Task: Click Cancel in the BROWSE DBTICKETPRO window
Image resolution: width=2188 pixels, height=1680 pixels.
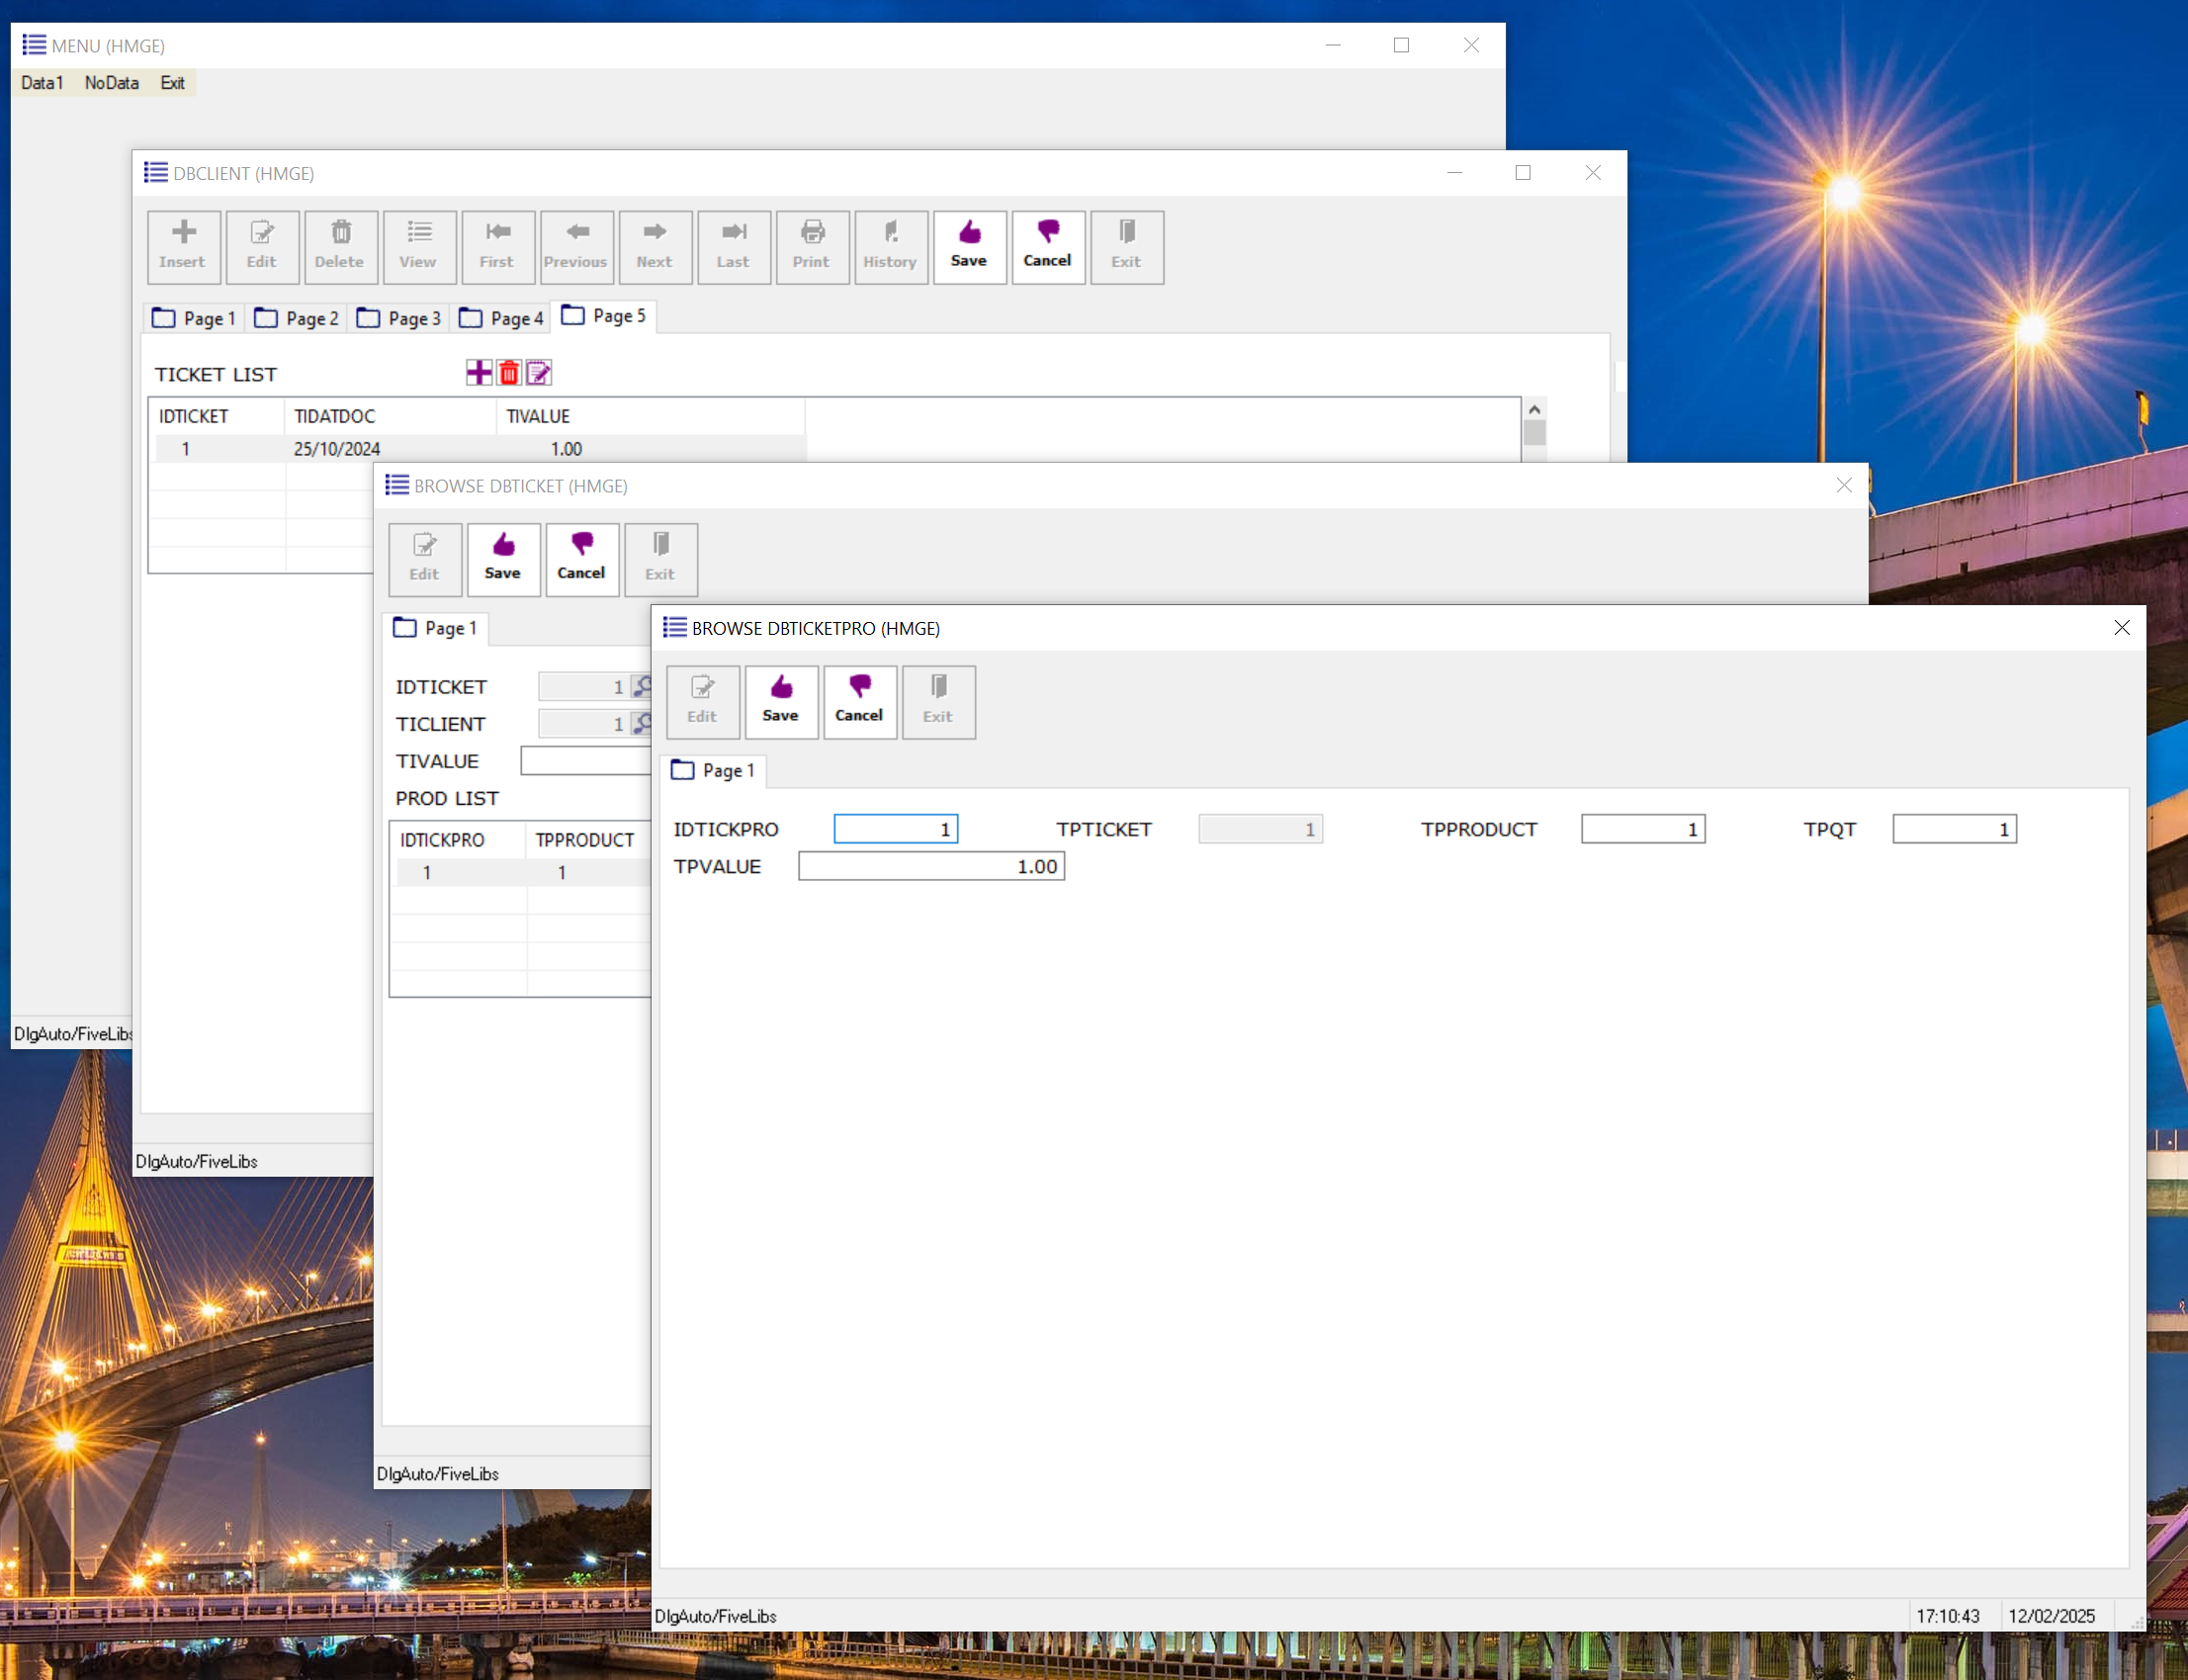Action: 859,700
